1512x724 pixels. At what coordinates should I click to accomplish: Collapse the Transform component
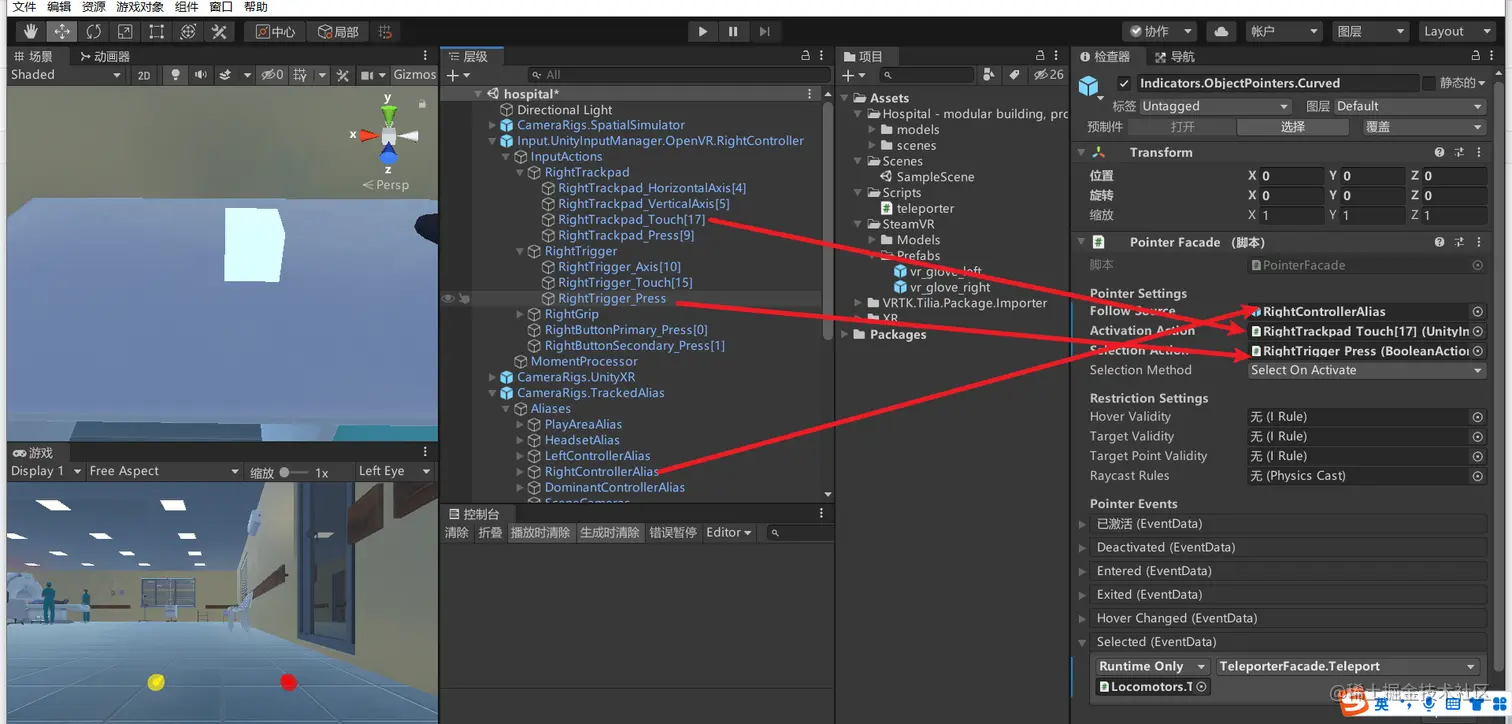(1081, 153)
